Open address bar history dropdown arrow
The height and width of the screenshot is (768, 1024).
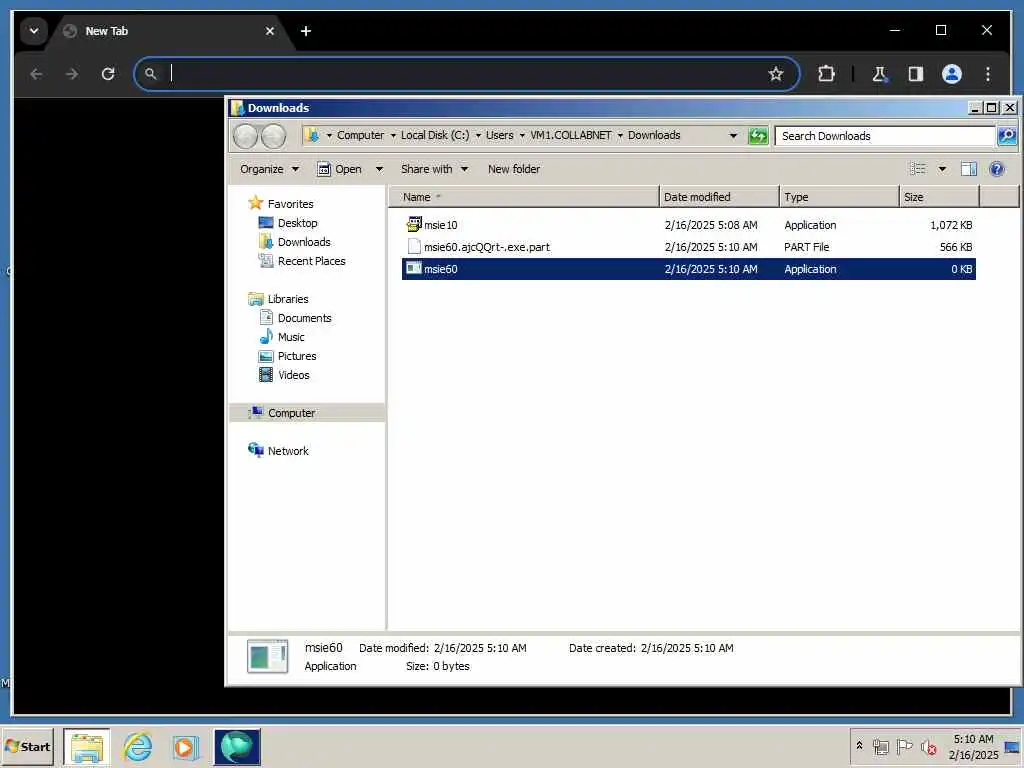(733, 136)
